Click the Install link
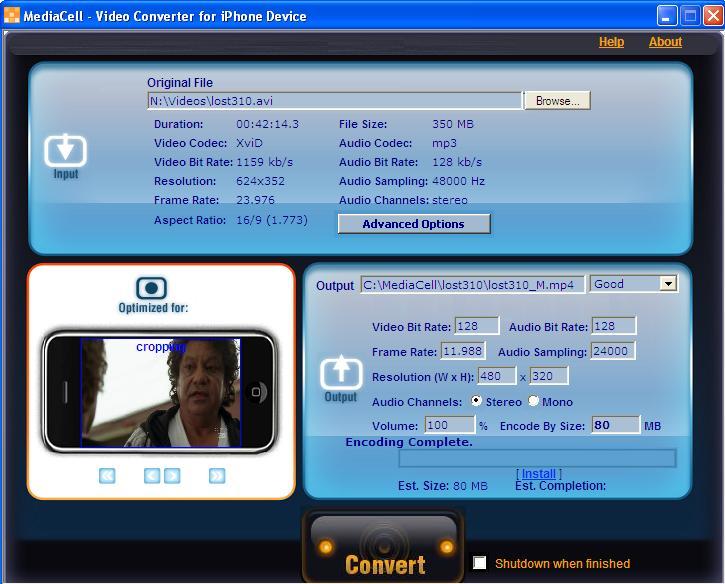725x584 pixels. tap(539, 473)
